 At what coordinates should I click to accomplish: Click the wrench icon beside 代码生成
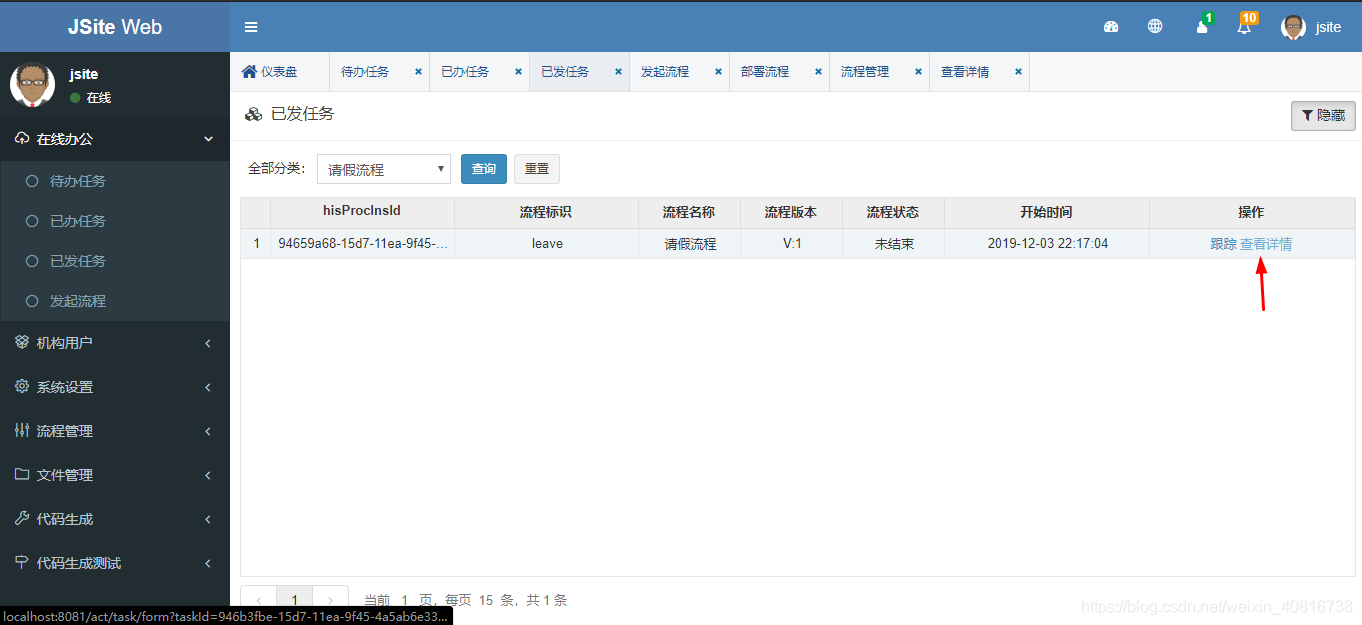22,519
